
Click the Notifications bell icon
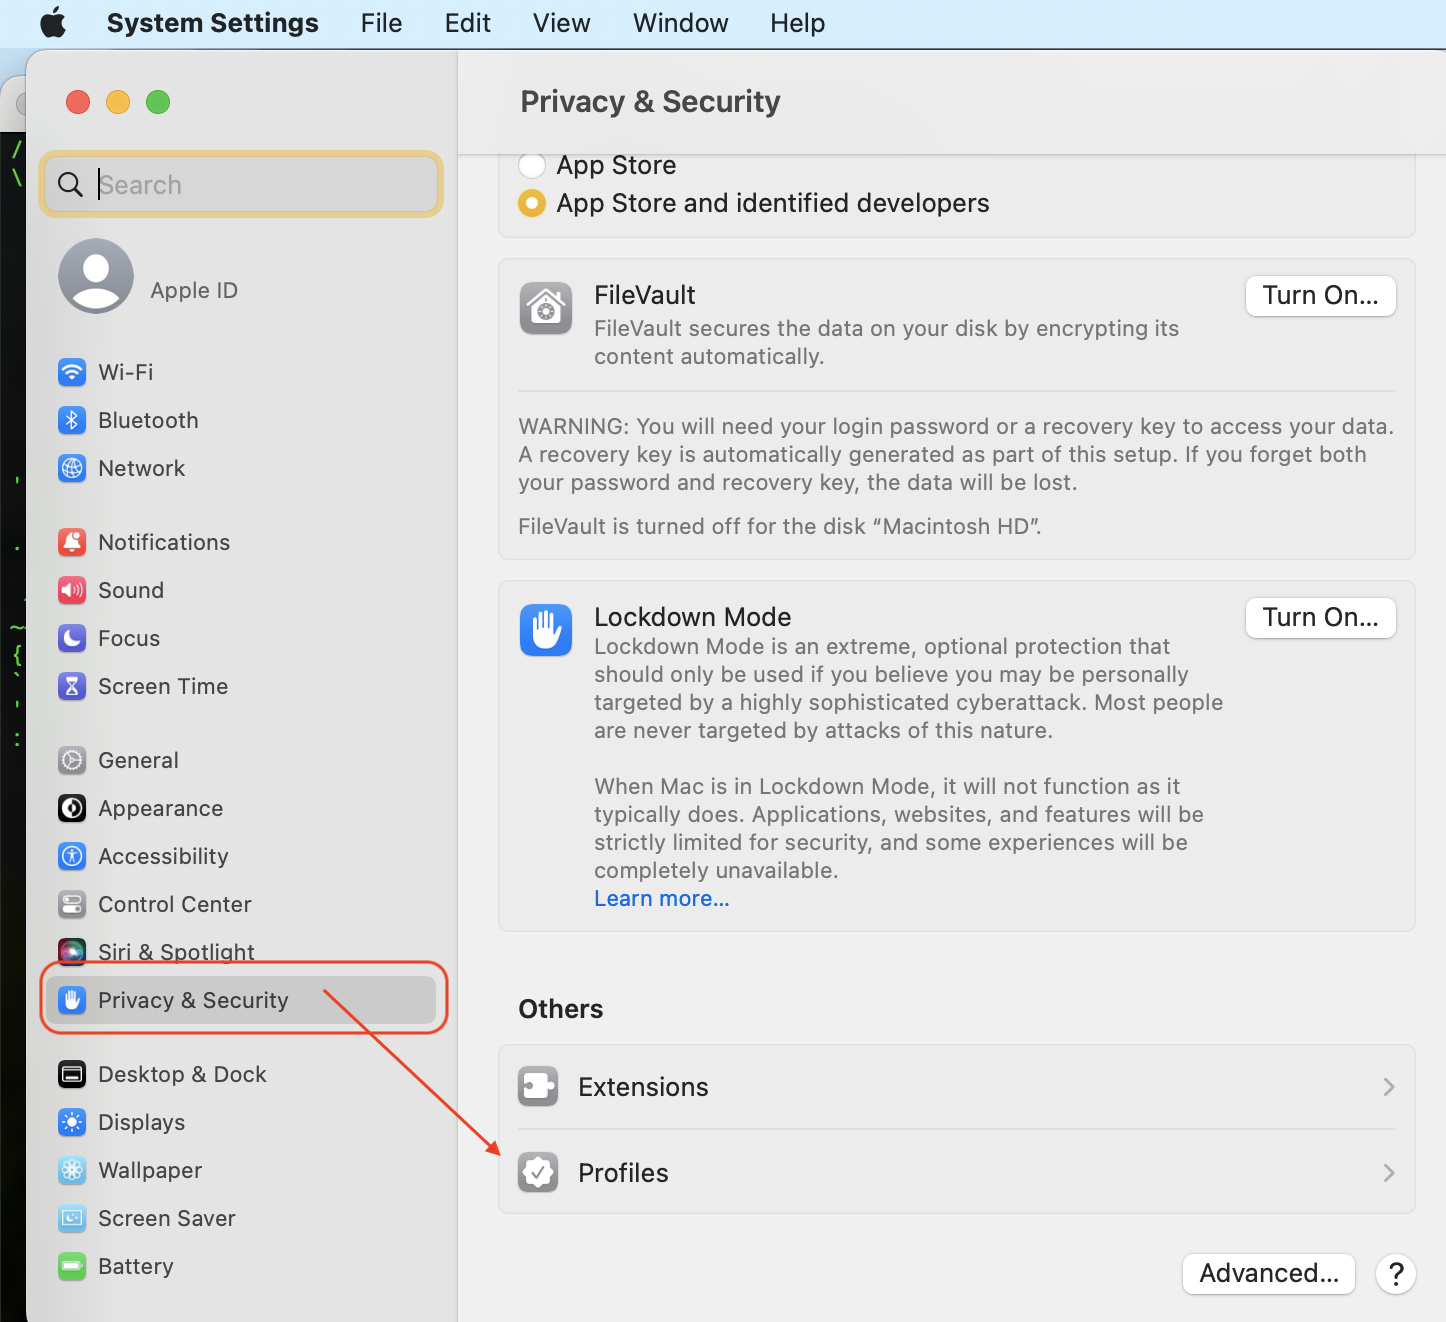72,542
